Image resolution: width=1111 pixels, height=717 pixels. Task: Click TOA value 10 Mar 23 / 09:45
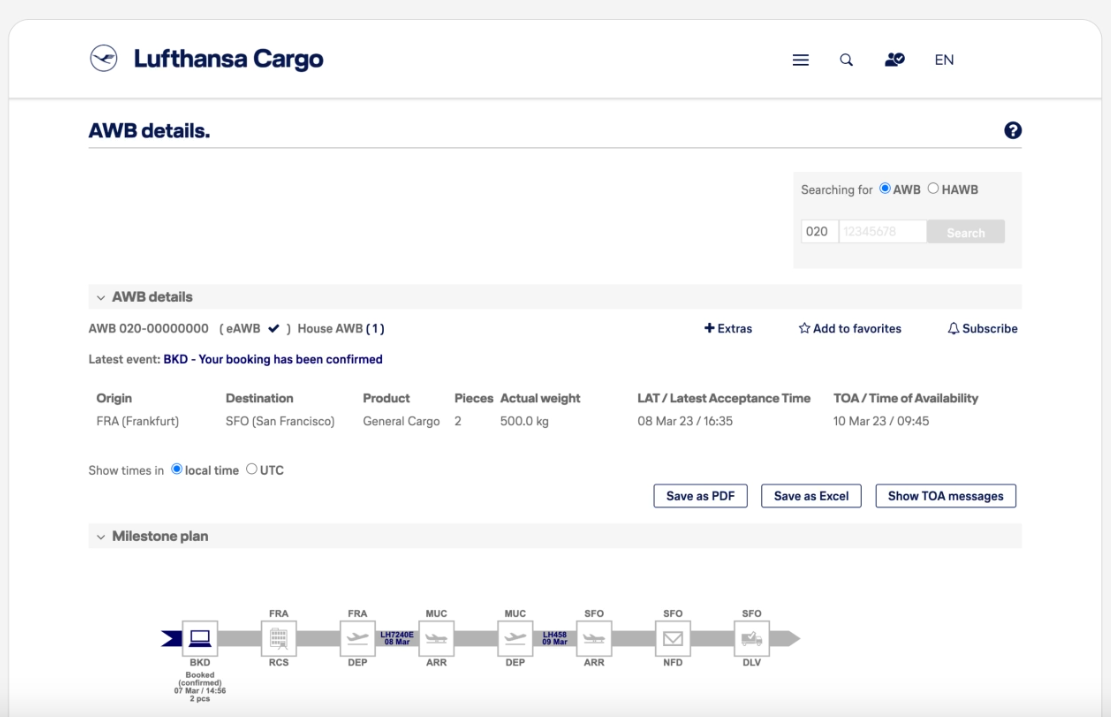[x=881, y=421]
